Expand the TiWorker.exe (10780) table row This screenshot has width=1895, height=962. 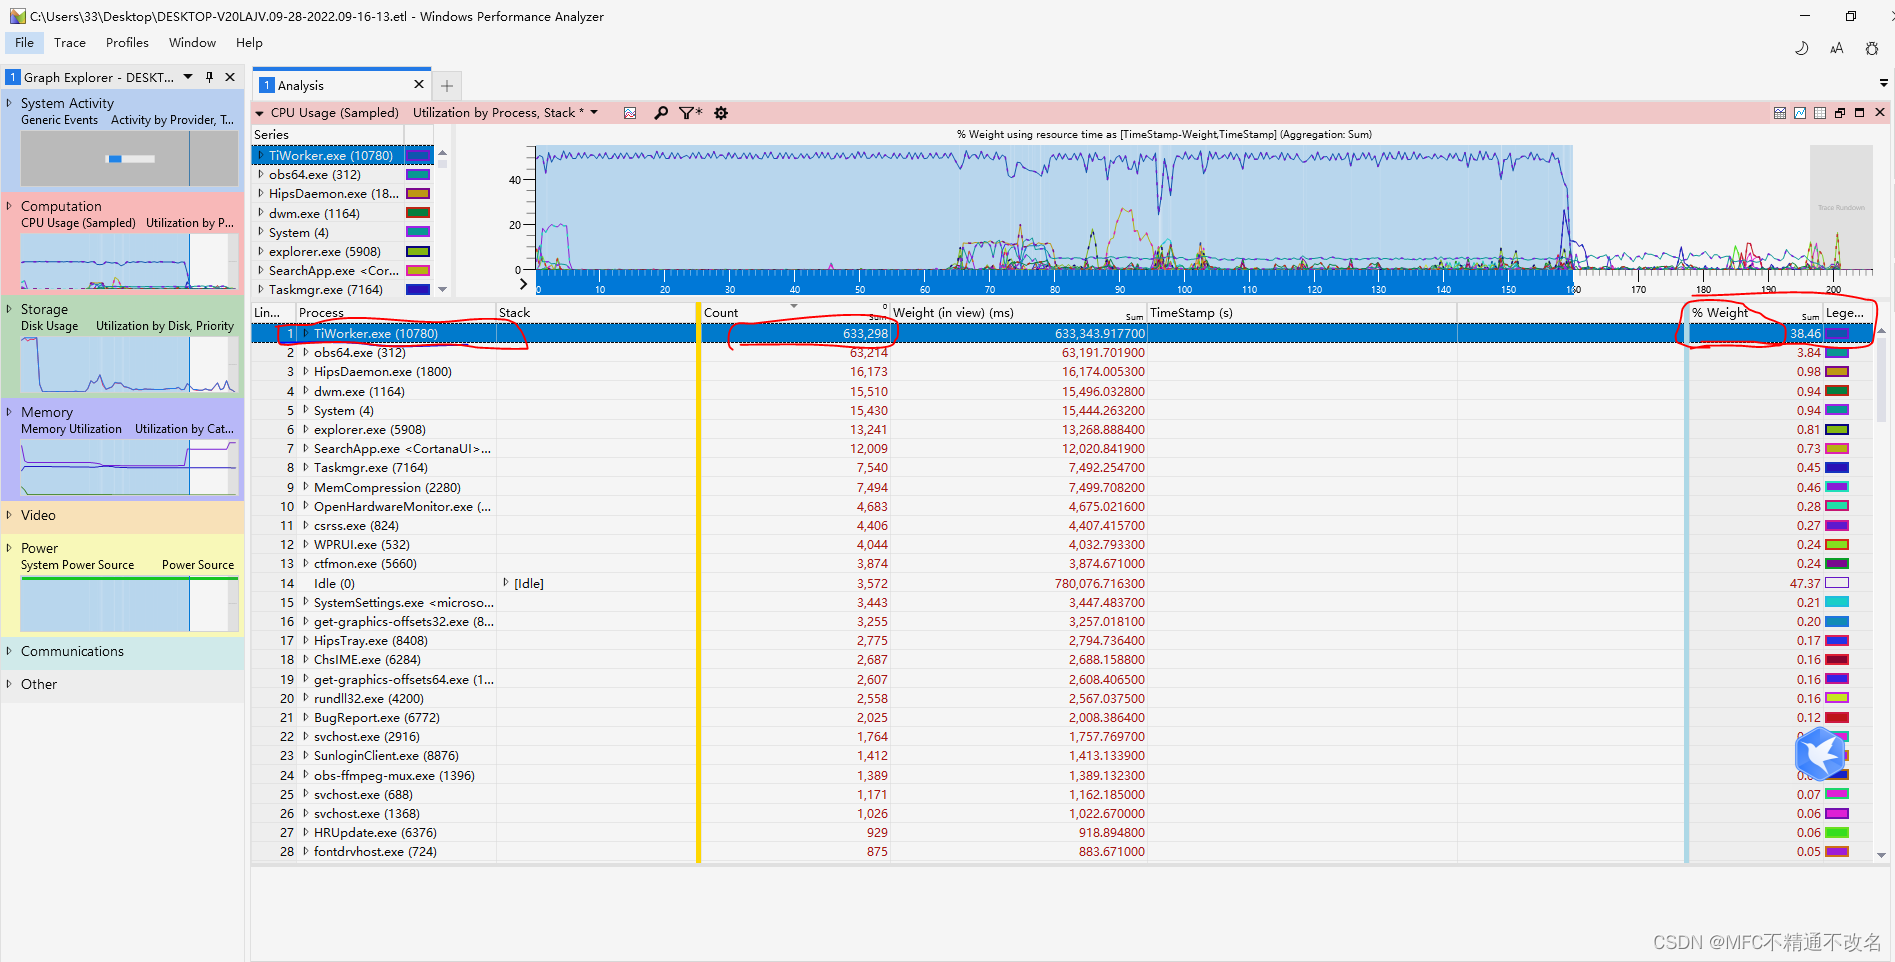306,333
